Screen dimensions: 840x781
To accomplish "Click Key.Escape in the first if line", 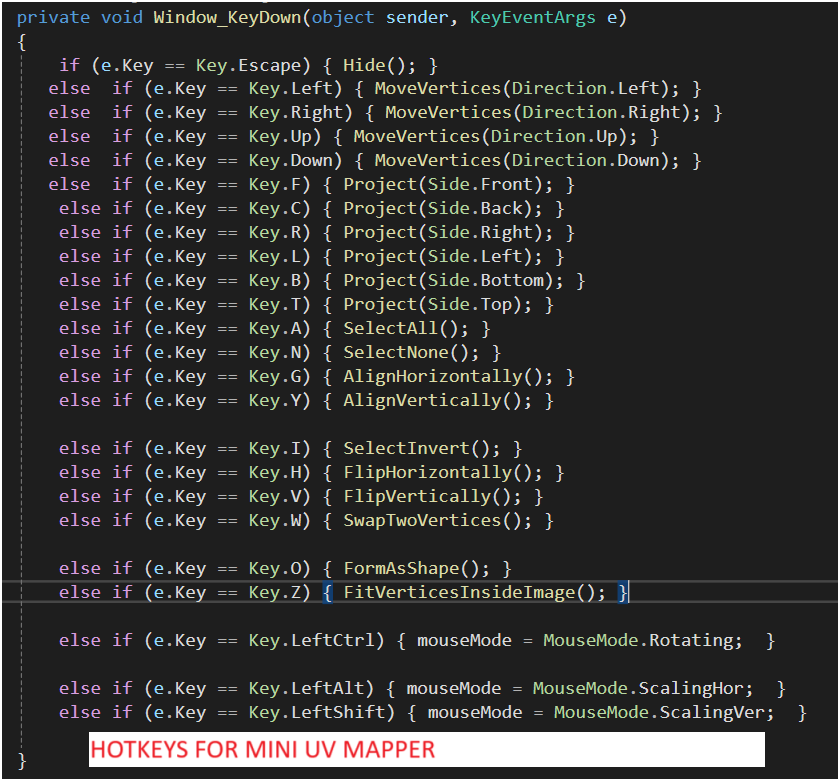I will coord(247,66).
